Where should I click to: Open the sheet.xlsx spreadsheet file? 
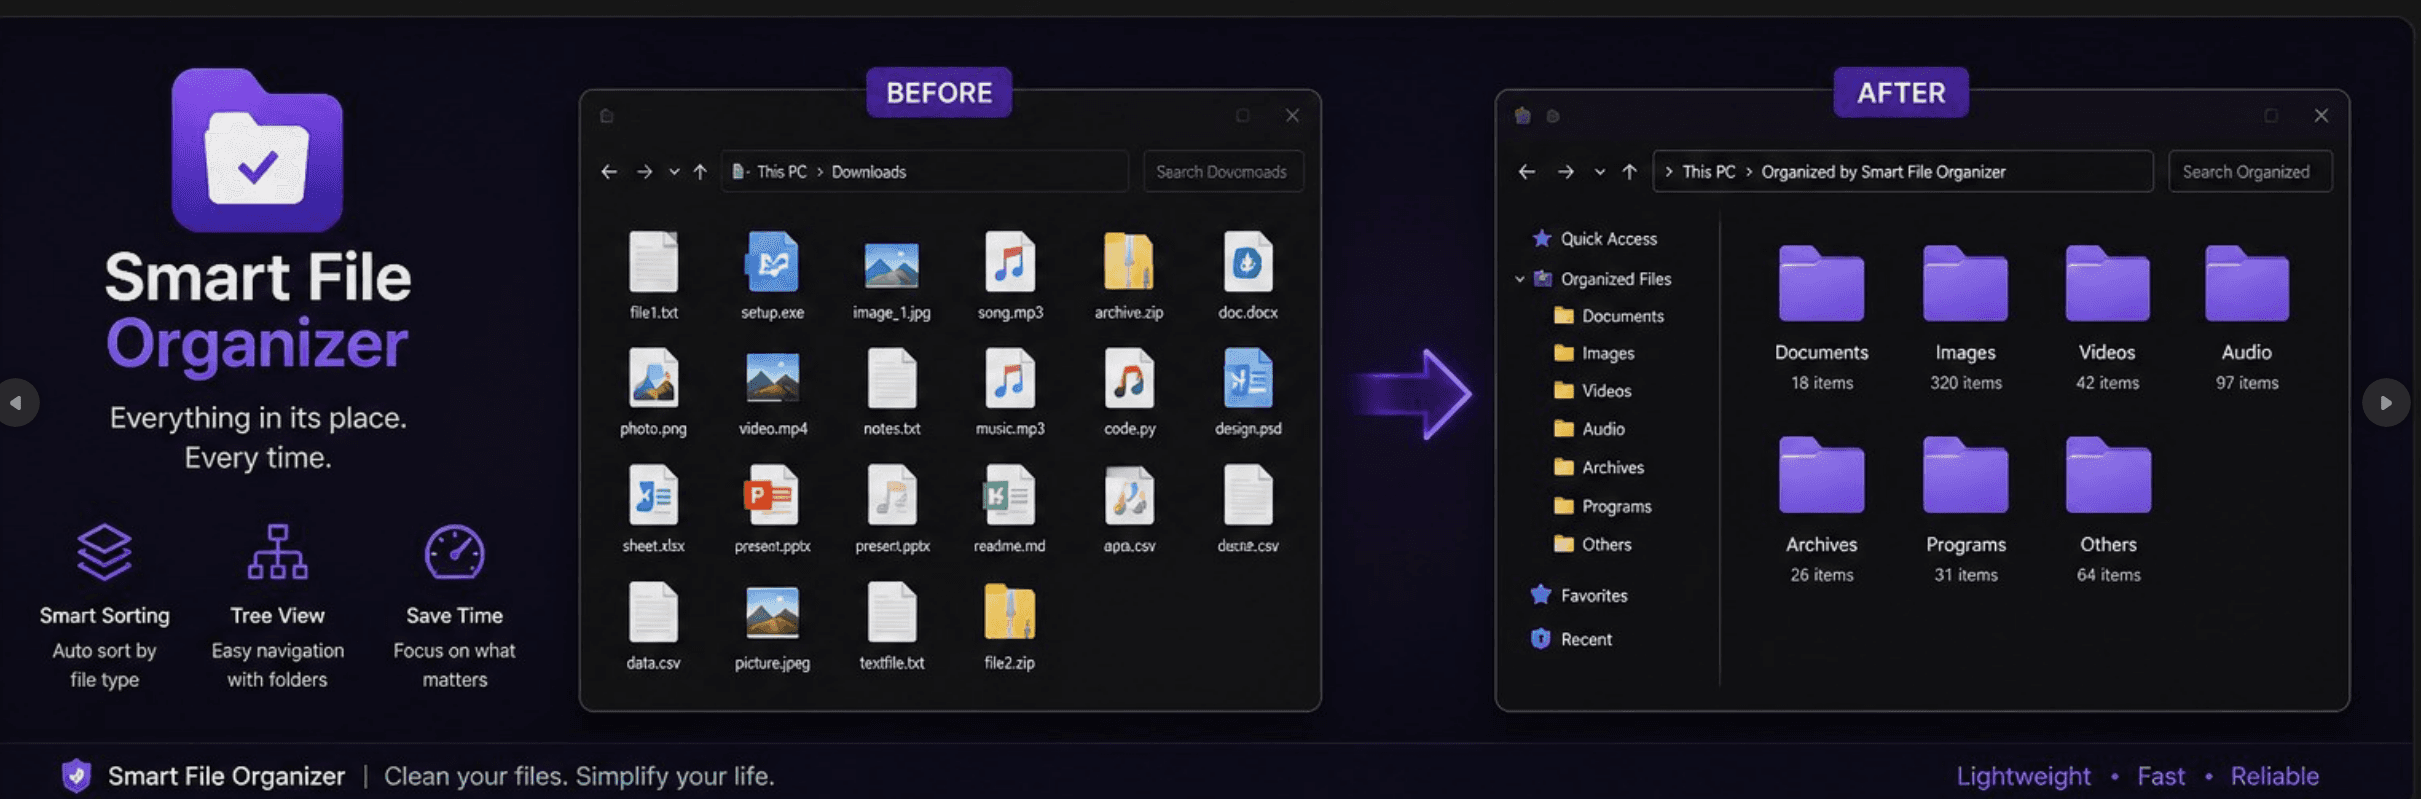pyautogui.click(x=653, y=495)
